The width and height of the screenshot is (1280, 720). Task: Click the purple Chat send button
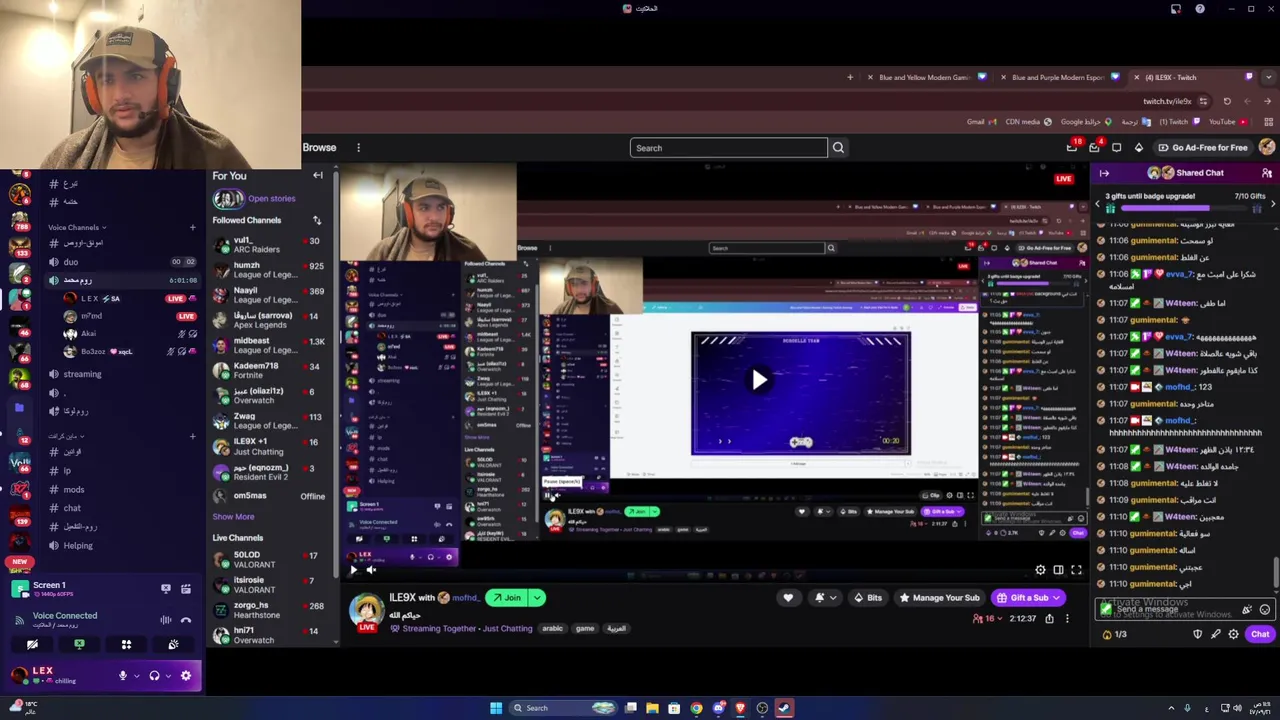click(1260, 634)
